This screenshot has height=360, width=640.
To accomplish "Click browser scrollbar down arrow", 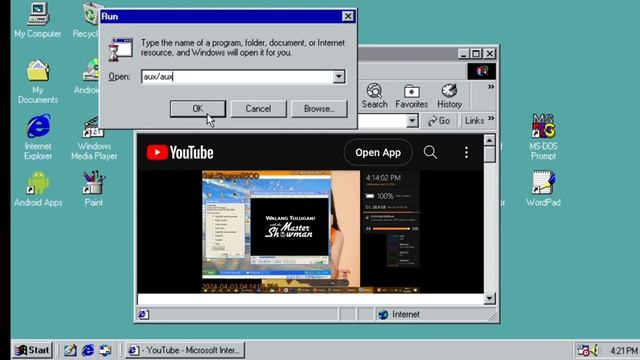I will pyautogui.click(x=489, y=298).
